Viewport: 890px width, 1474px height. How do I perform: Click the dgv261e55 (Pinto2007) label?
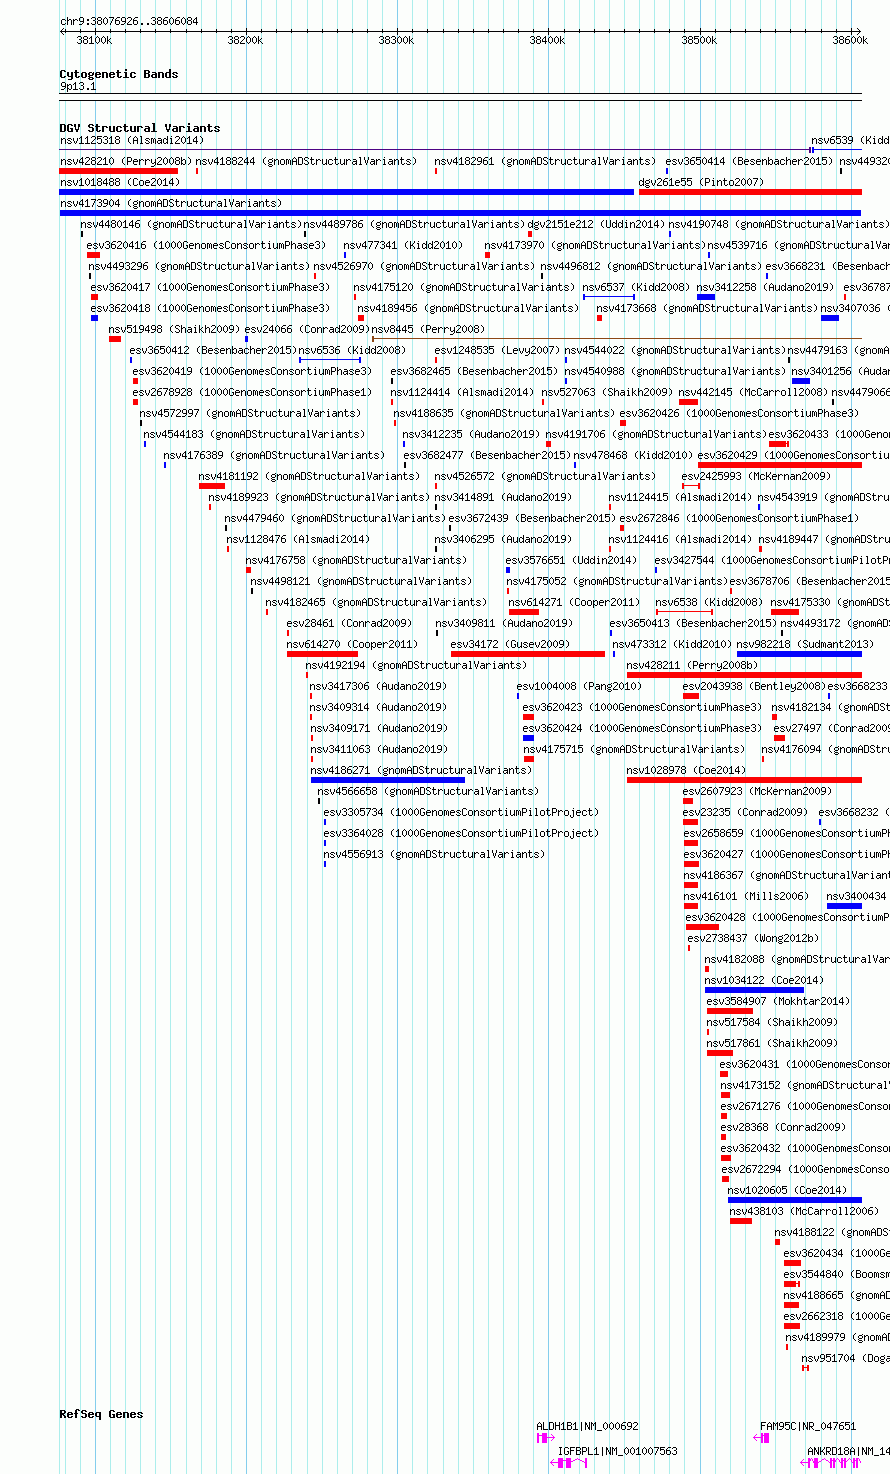point(701,182)
